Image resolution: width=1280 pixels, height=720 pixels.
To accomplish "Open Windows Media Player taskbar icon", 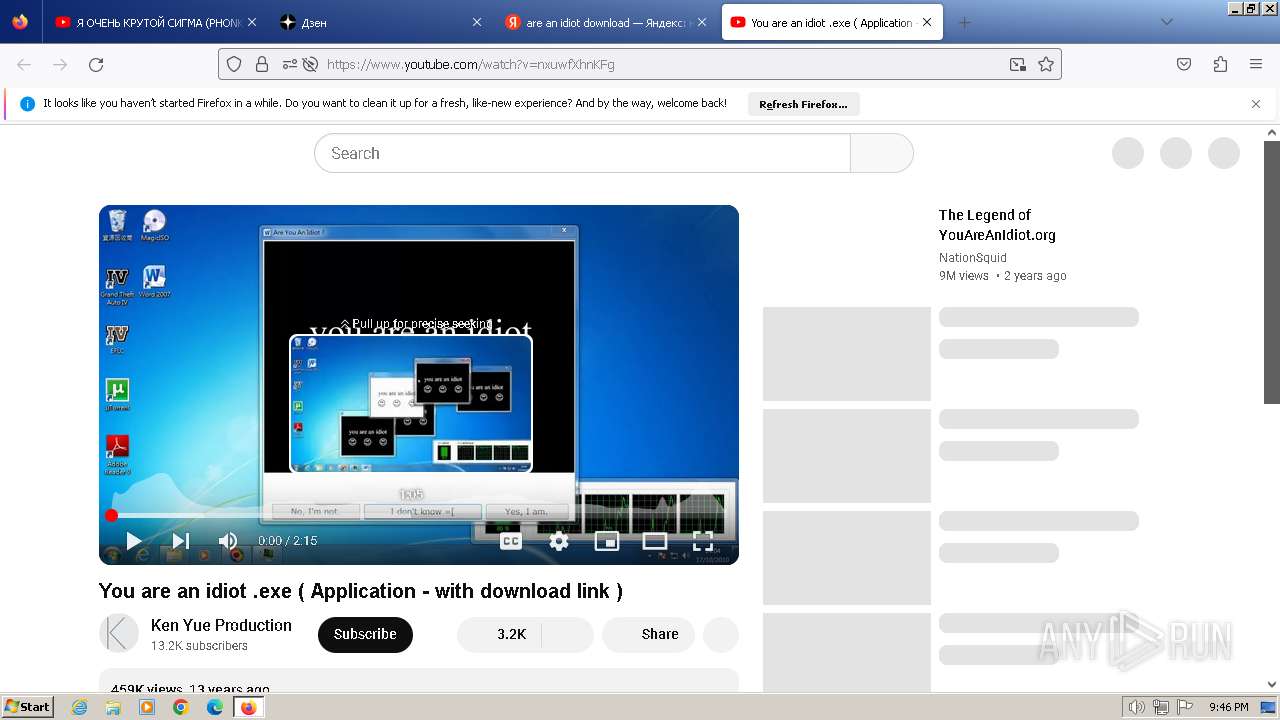I will 147,707.
